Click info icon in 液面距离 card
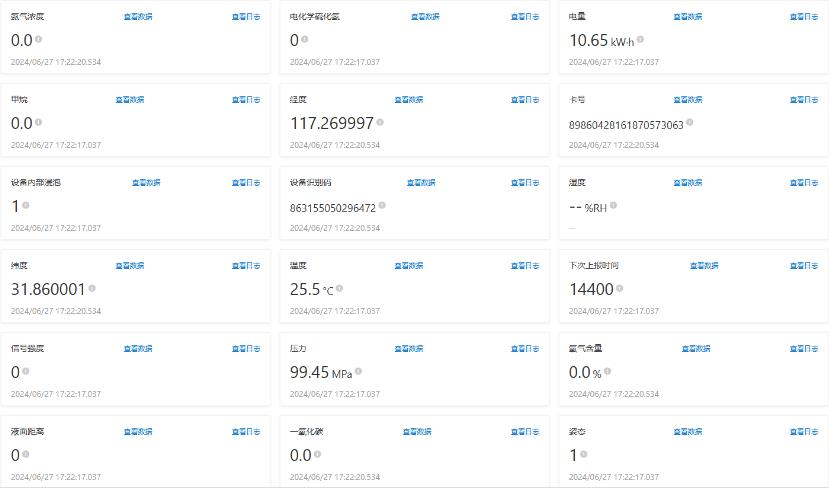This screenshot has height=488, width=829. (x=25, y=454)
